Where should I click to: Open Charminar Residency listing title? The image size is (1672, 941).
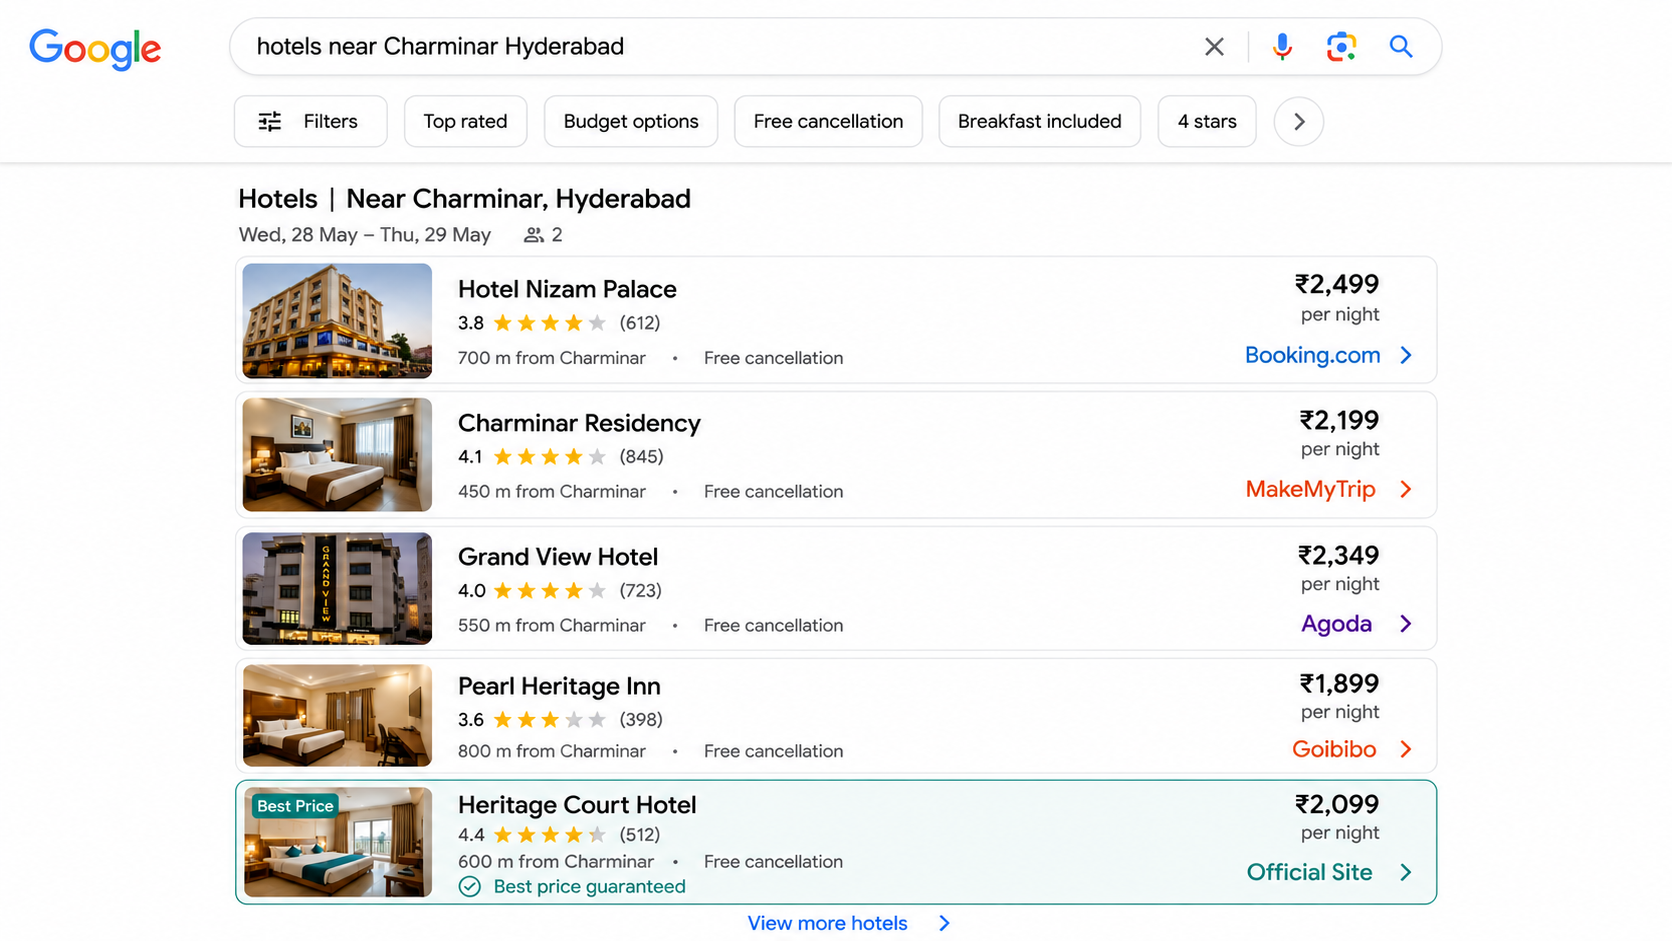pyautogui.click(x=579, y=423)
